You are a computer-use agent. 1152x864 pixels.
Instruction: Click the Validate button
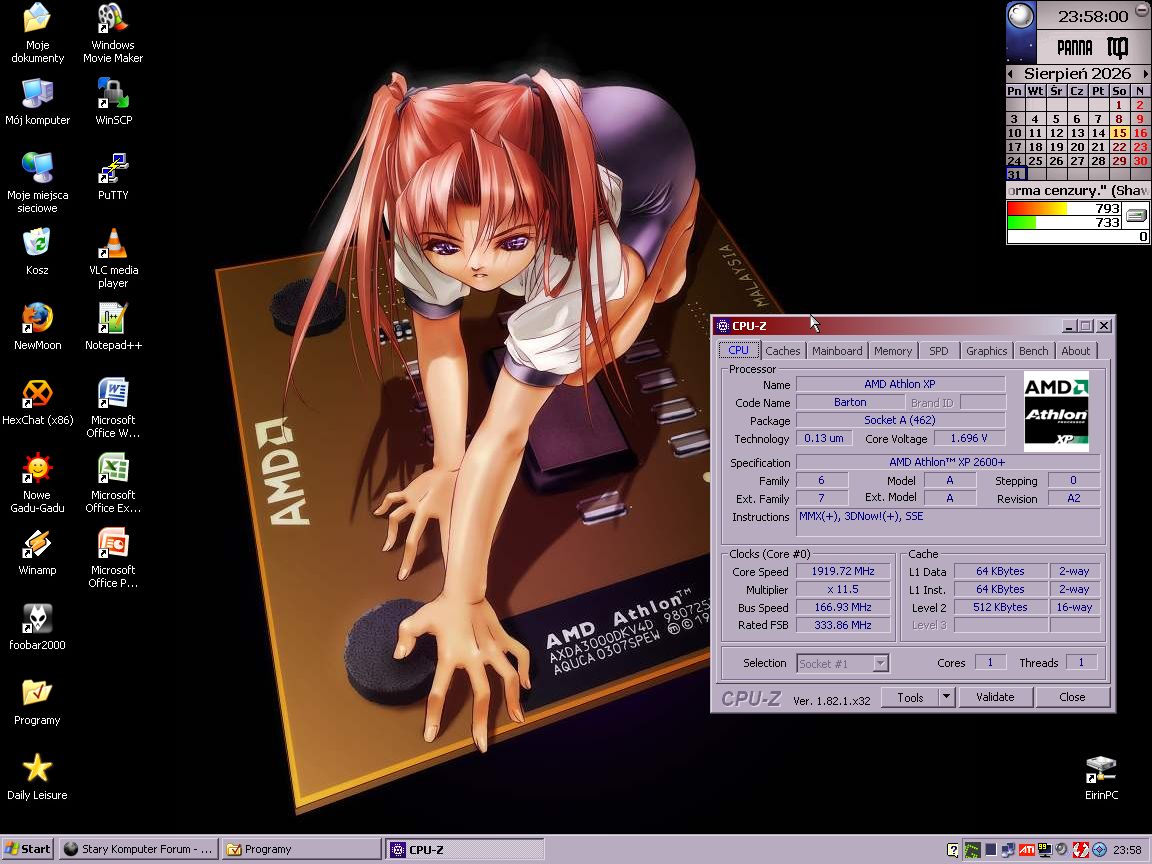click(995, 697)
